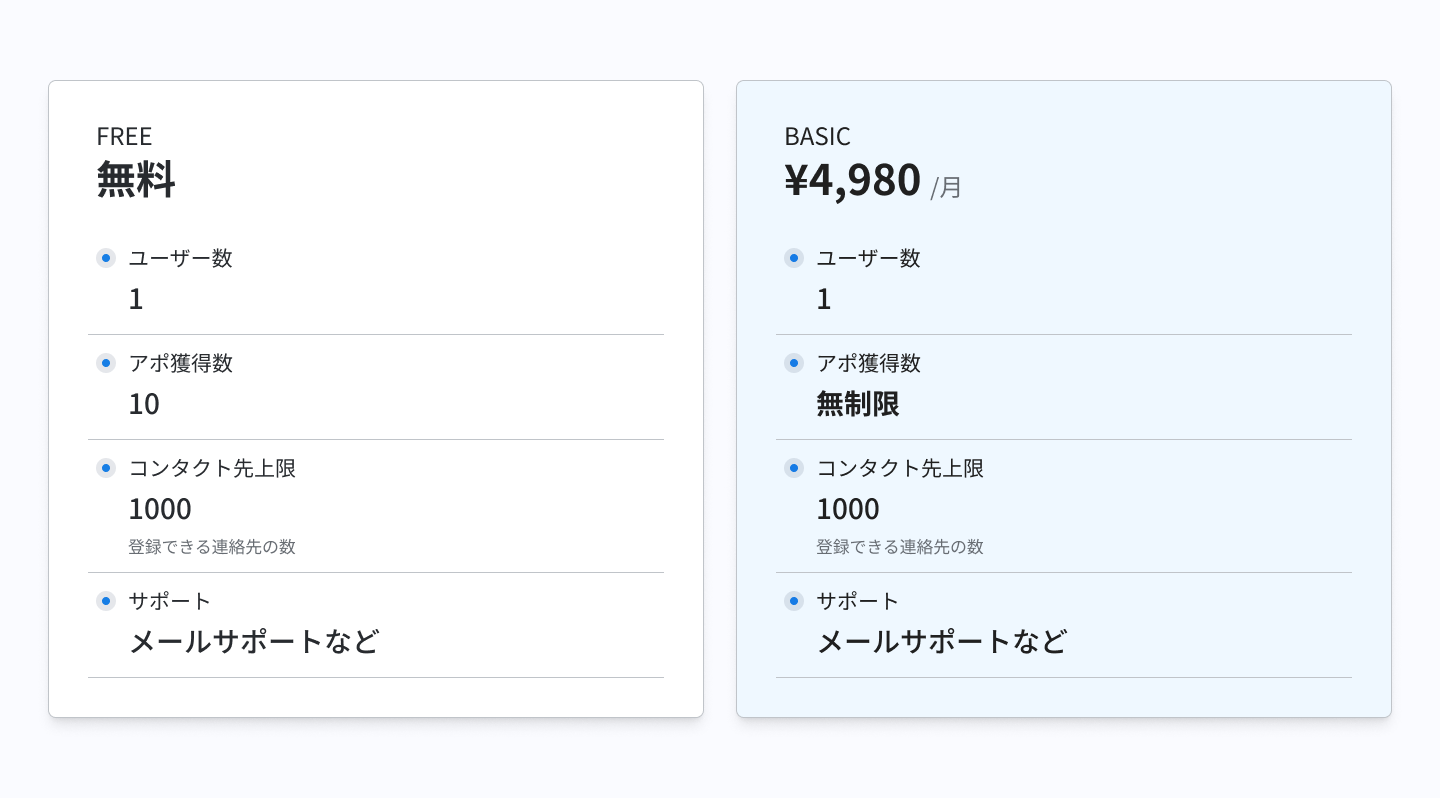Screen dimensions: 1440x798
Task: Click the bullet icon beside アポ獲得数 in FREE plan
Action: point(106,363)
